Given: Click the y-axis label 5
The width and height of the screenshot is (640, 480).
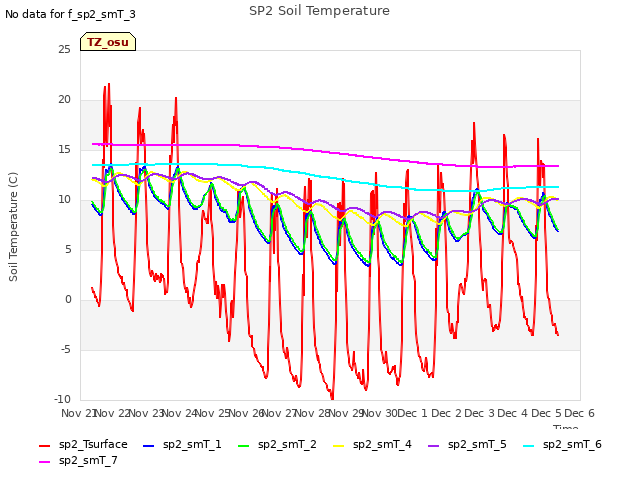Looking at the screenshot, I should coord(68,249).
